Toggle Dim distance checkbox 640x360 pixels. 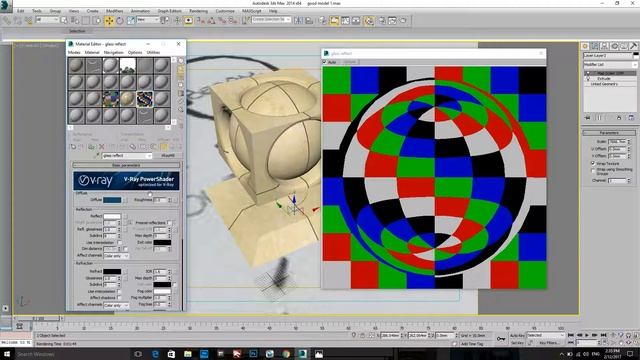[x=125, y=249]
